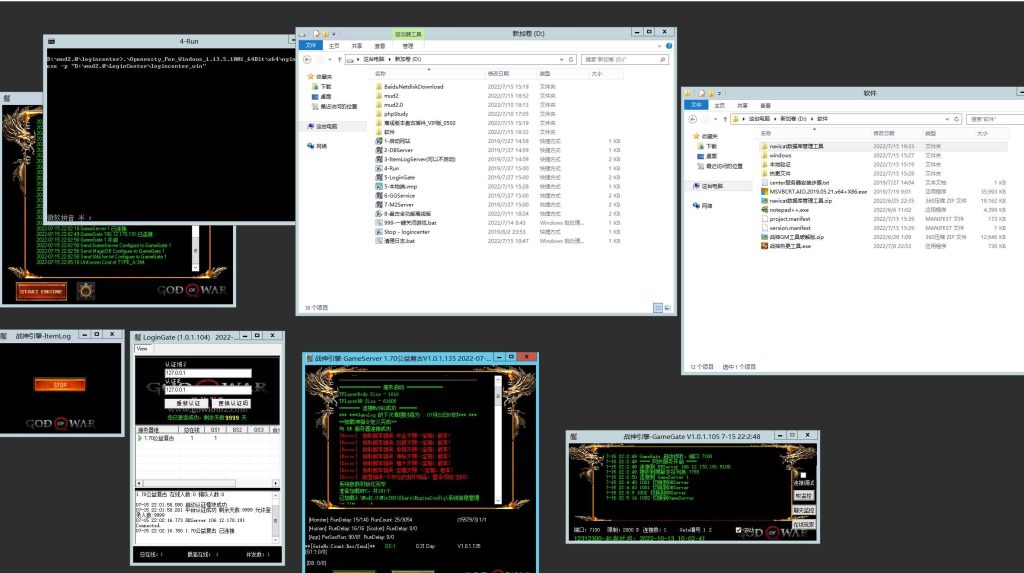The width and height of the screenshot is (1024, 573).
Task: Click the first 127.0.0.1 input field in LoginGate
Action: (207, 374)
